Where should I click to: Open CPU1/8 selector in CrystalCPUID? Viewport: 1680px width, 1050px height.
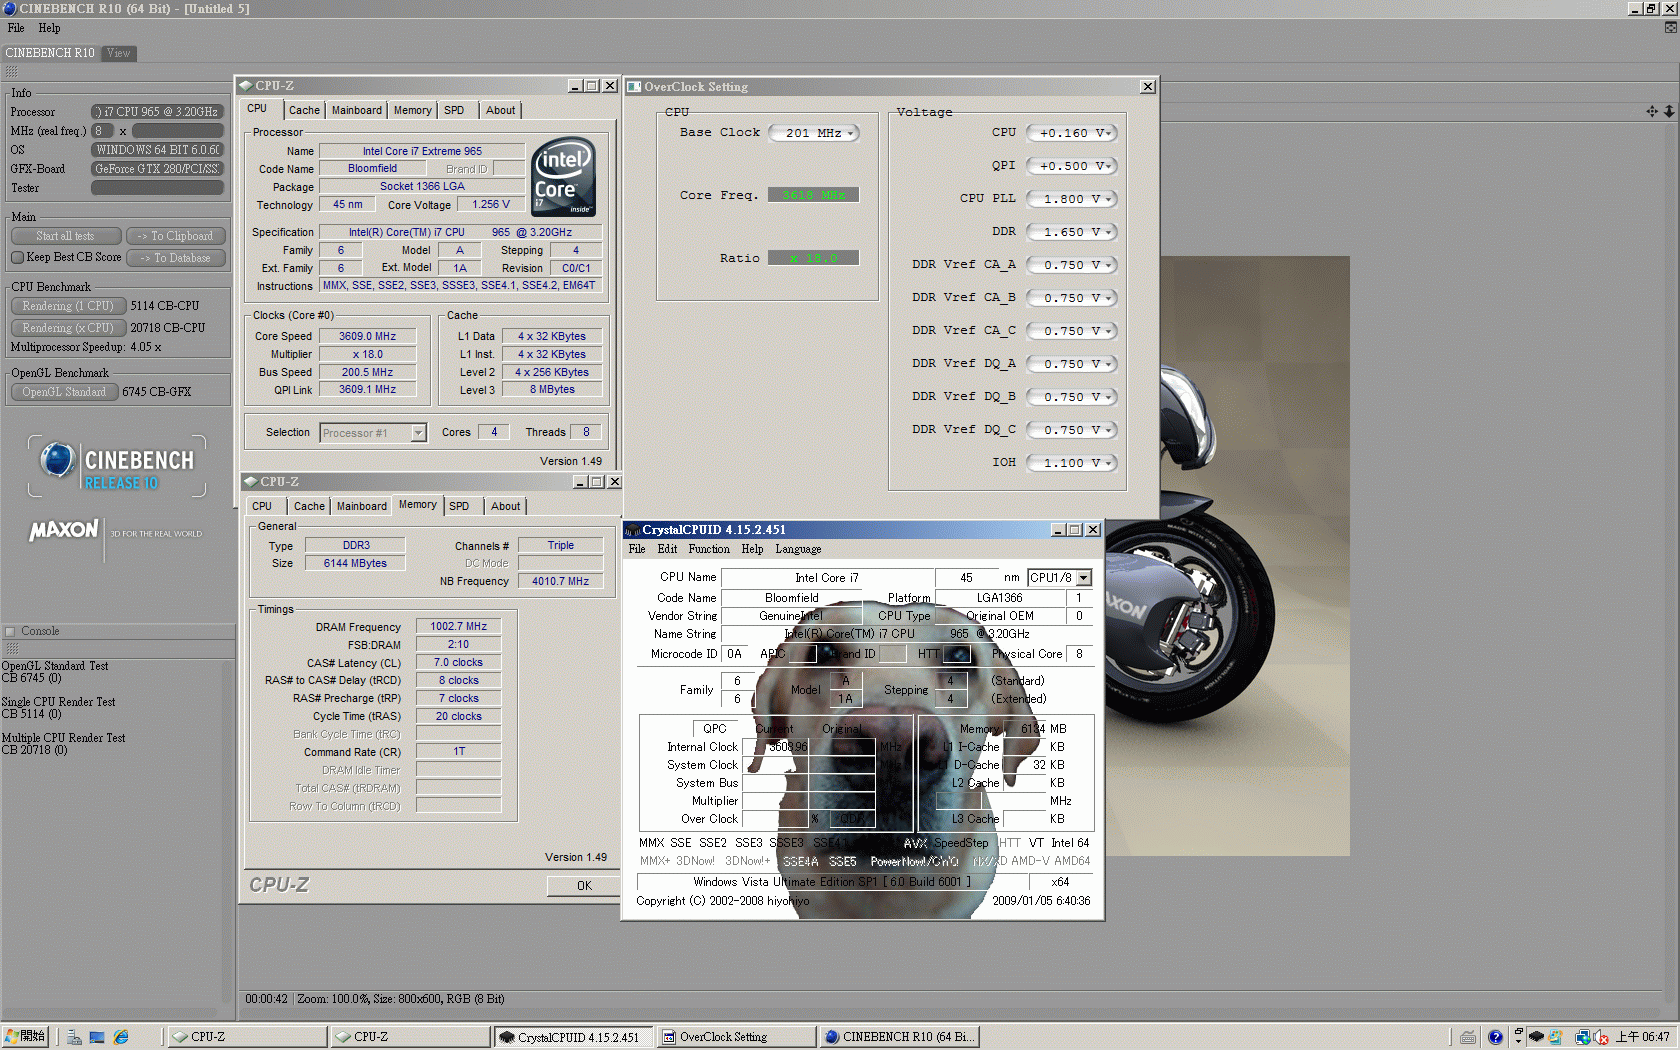1059,578
